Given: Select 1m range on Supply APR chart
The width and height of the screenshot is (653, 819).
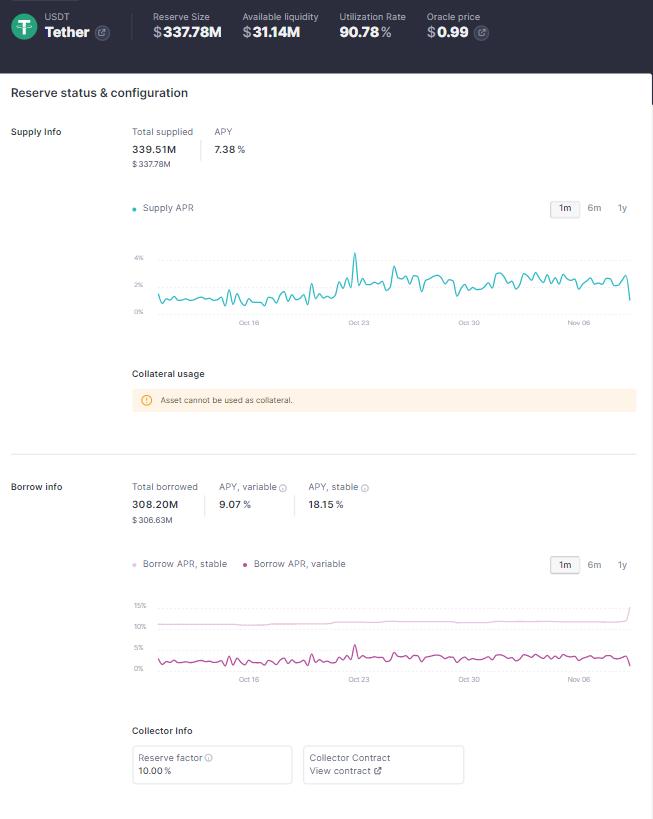Looking at the screenshot, I should point(565,208).
